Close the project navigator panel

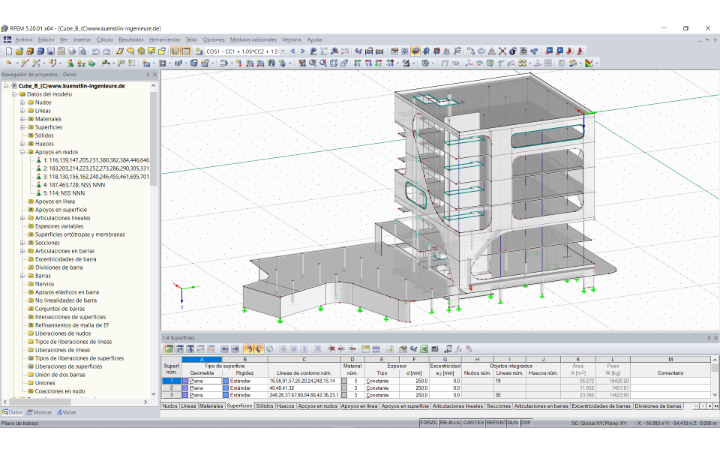pyautogui.click(x=155, y=74)
